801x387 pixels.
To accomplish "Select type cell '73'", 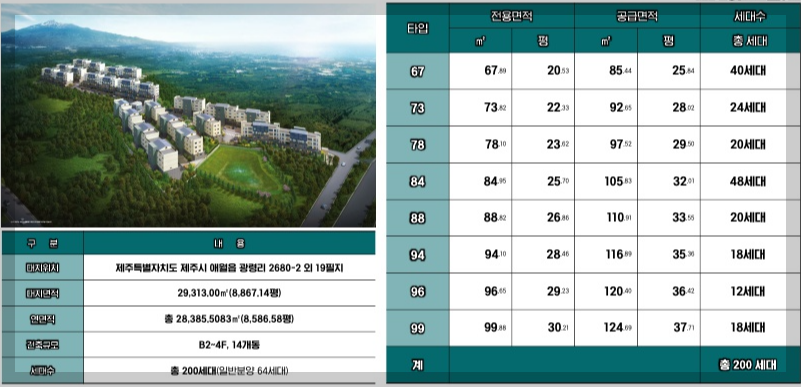I will (x=417, y=108).
